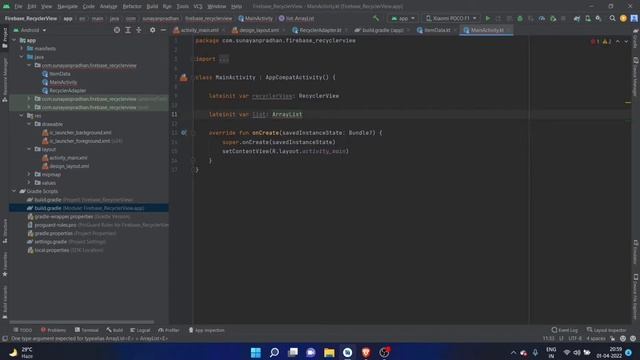Screen dimensions: 640x360
Task: Collapse the res folder
Action: click(22, 116)
